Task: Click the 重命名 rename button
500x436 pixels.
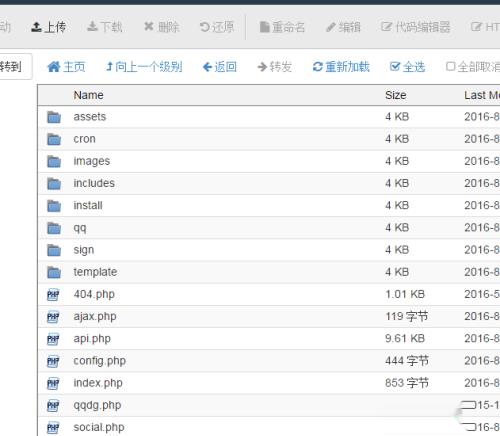Action: [282, 27]
